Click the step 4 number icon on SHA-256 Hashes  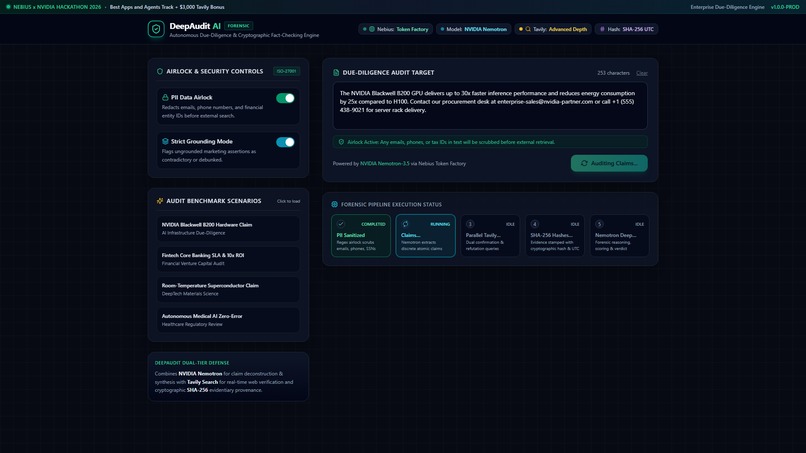click(x=535, y=224)
